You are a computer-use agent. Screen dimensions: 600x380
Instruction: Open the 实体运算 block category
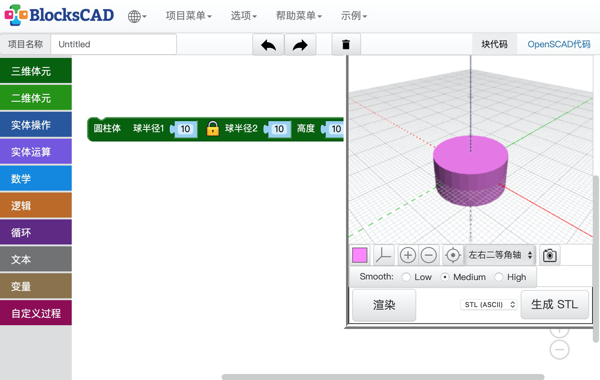pos(36,152)
